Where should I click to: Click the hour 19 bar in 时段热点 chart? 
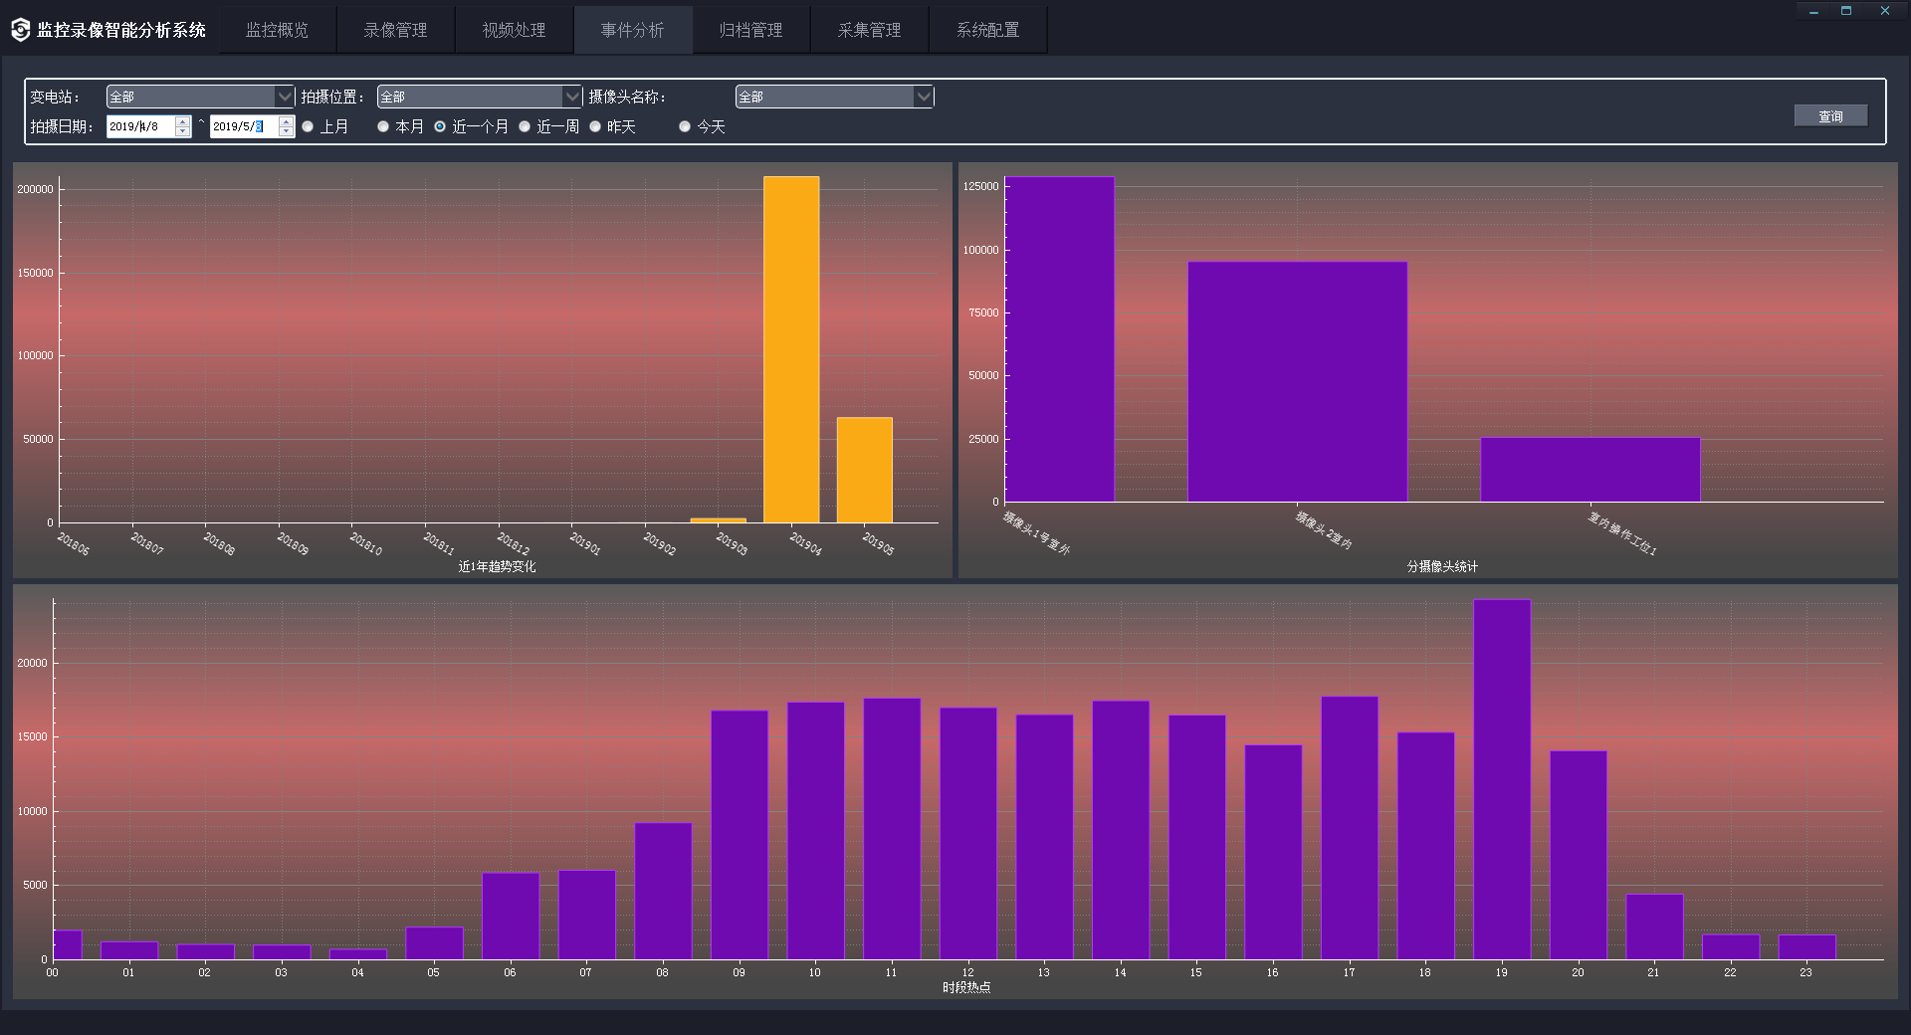tap(1502, 779)
